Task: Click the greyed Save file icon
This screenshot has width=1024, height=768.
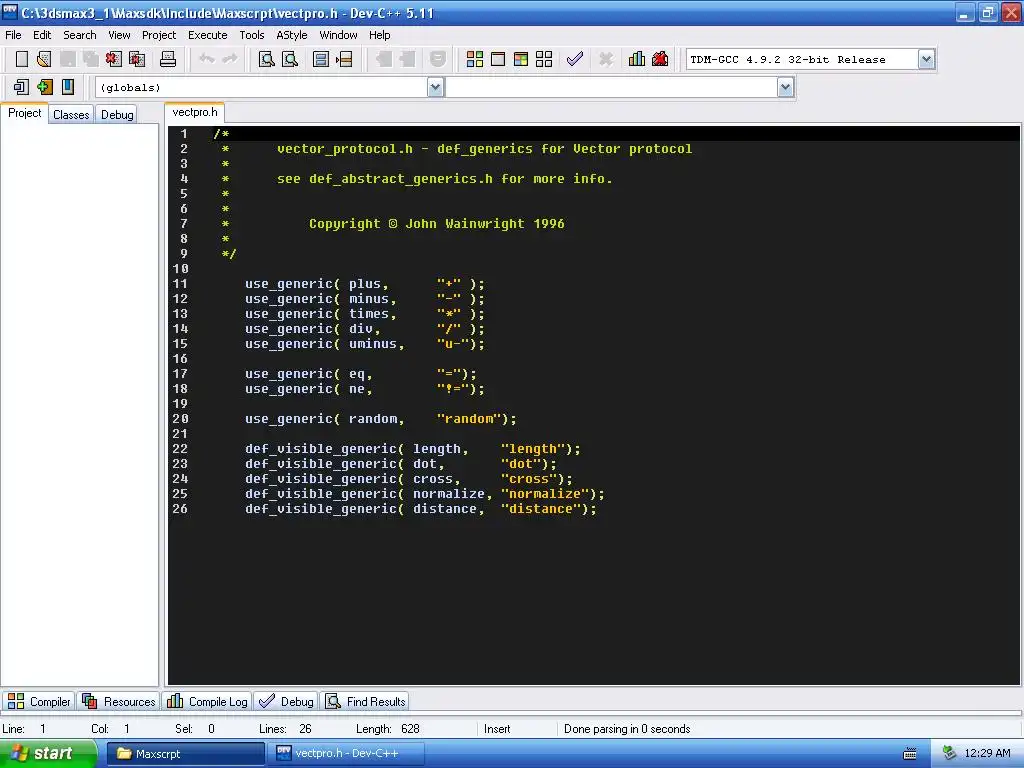Action: tap(67, 59)
